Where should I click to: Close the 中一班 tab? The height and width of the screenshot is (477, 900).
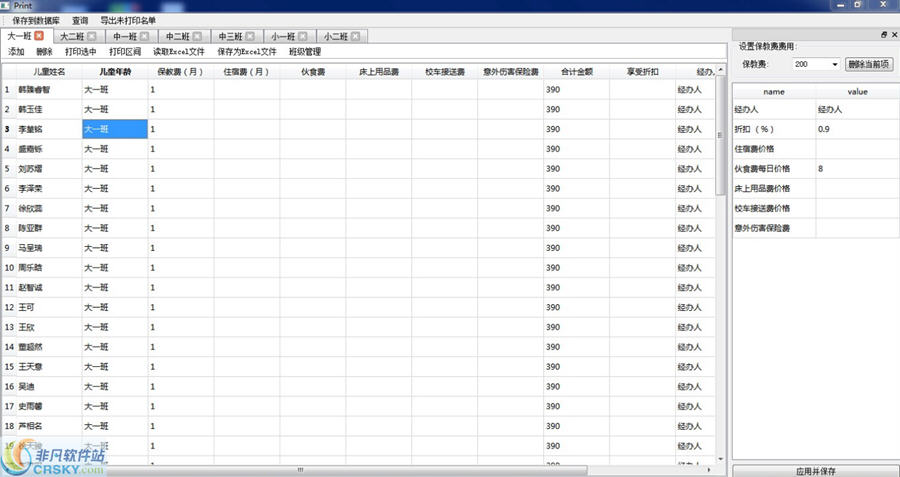pyautogui.click(x=145, y=36)
